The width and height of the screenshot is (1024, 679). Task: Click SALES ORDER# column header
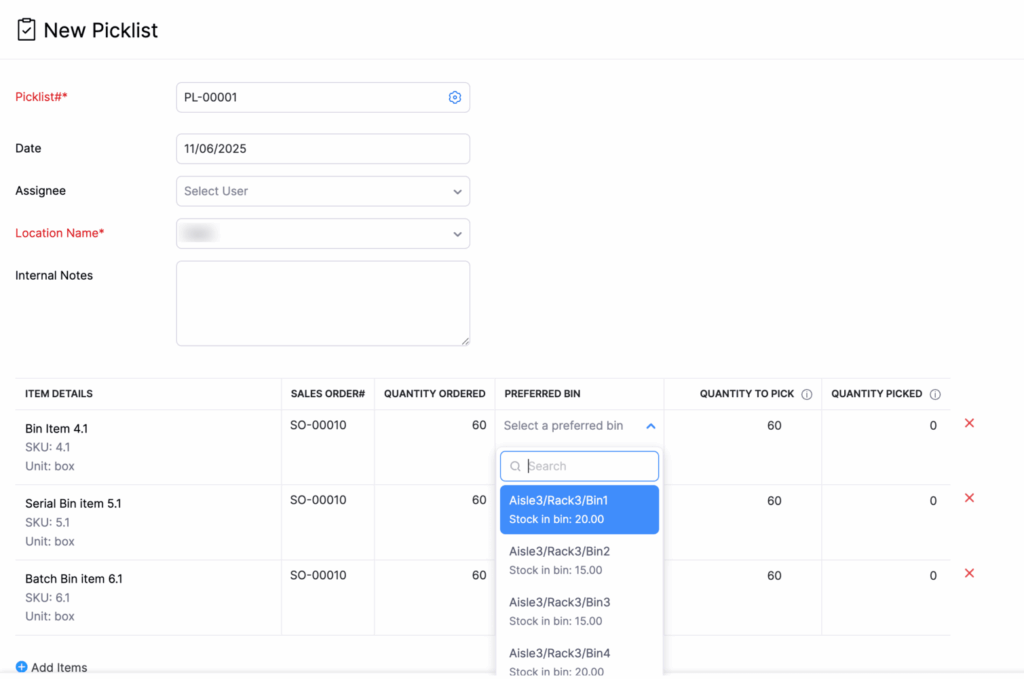[328, 394]
